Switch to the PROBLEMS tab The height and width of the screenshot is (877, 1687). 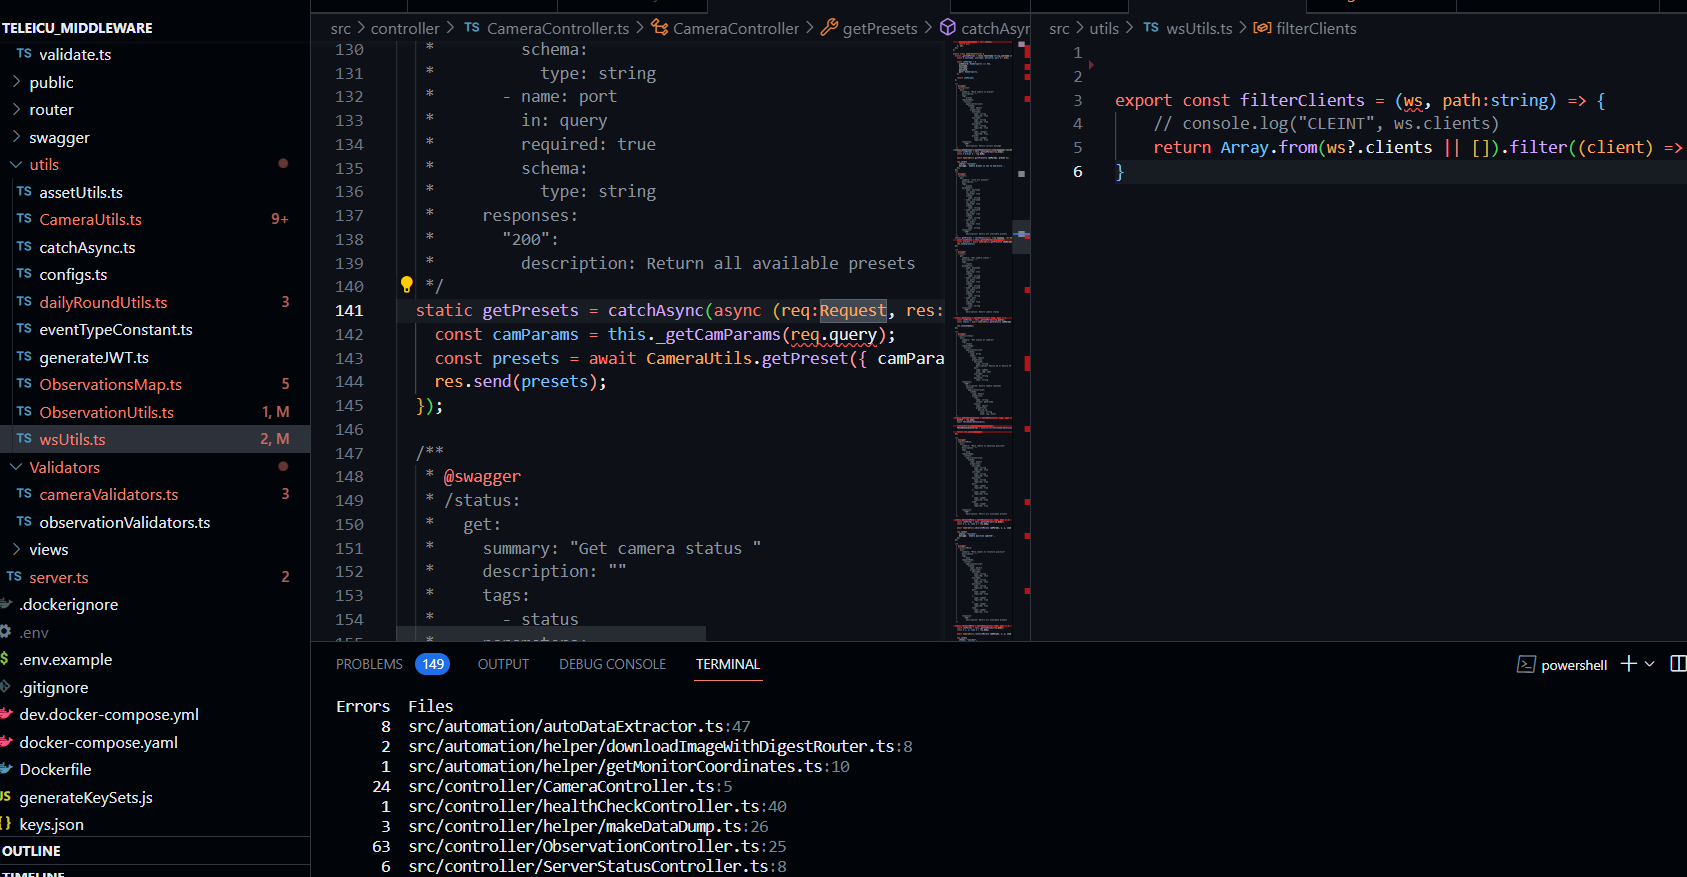(369, 664)
